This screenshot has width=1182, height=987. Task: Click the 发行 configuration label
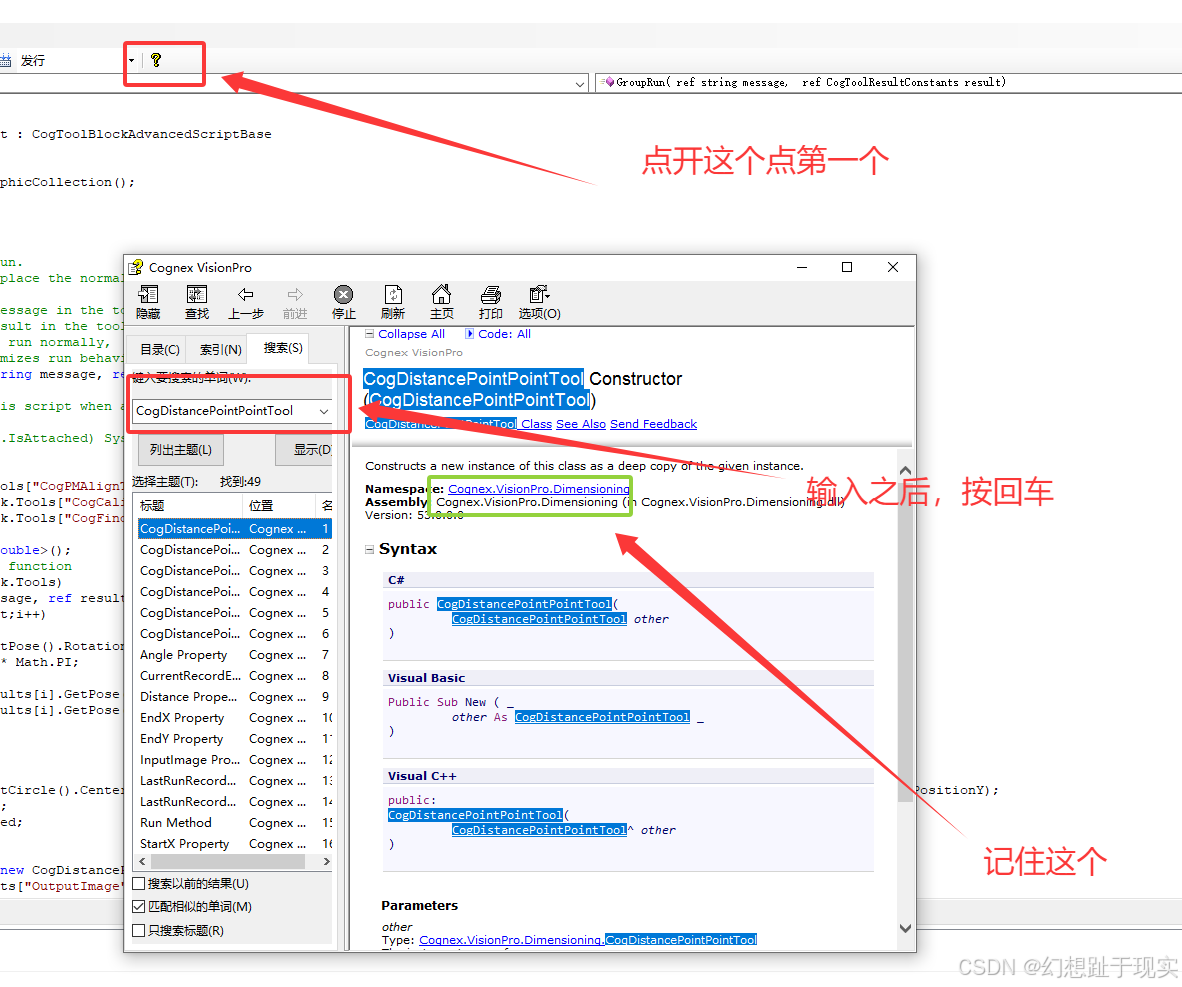[x=32, y=60]
